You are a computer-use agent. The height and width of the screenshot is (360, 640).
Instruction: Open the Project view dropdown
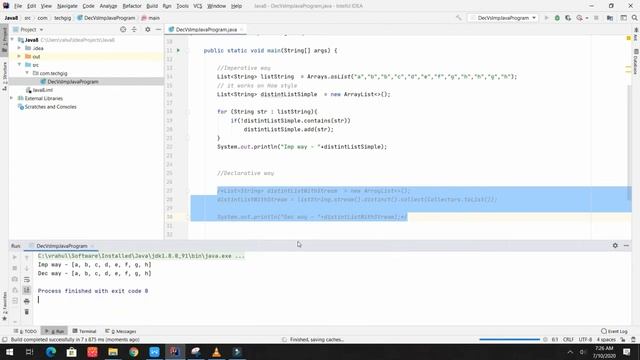31,29
